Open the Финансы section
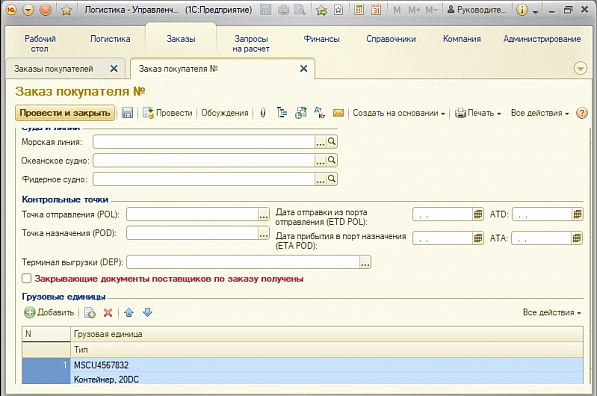This screenshot has height=396, width=597. [321, 39]
